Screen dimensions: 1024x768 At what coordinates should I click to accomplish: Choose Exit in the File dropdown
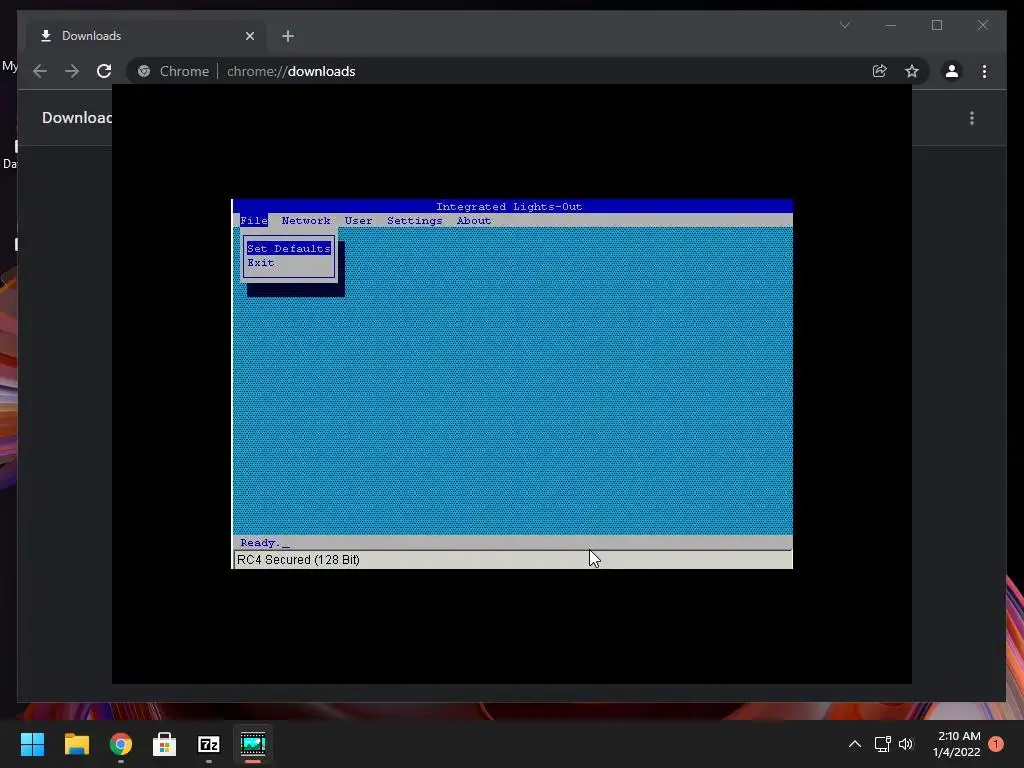click(261, 263)
